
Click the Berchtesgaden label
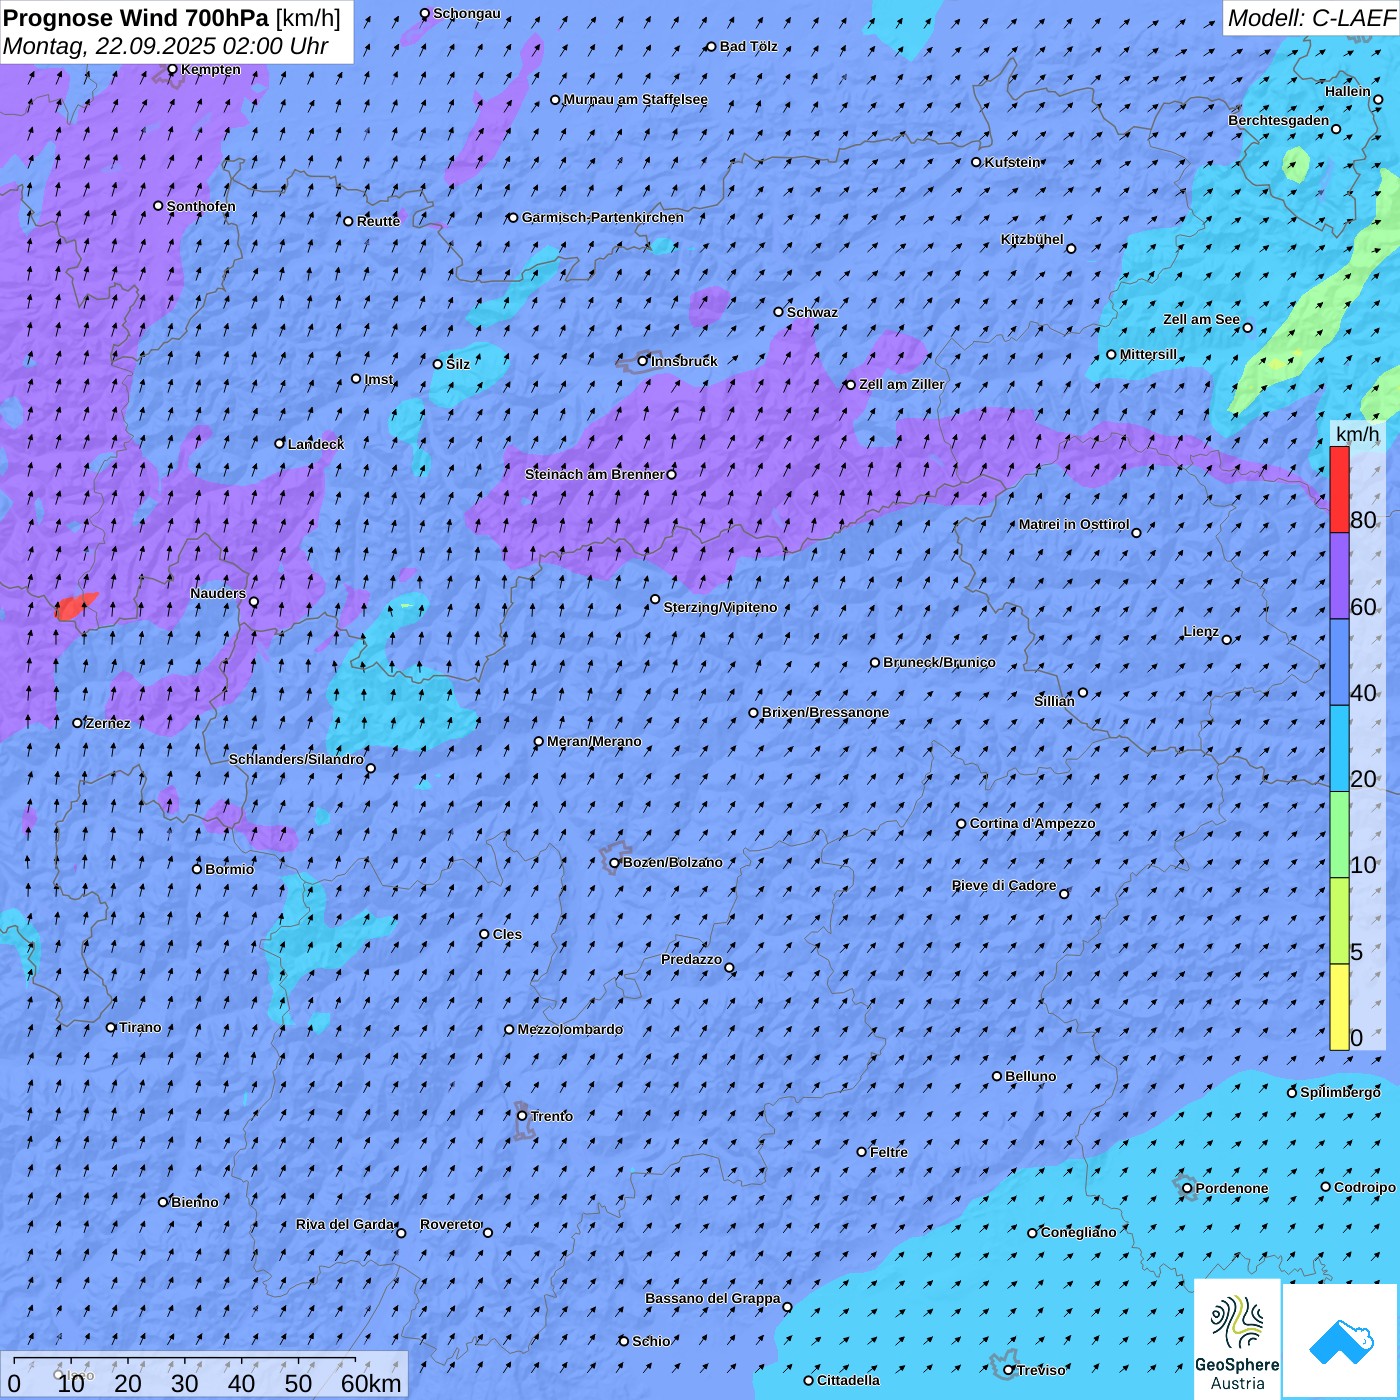pos(1279,120)
